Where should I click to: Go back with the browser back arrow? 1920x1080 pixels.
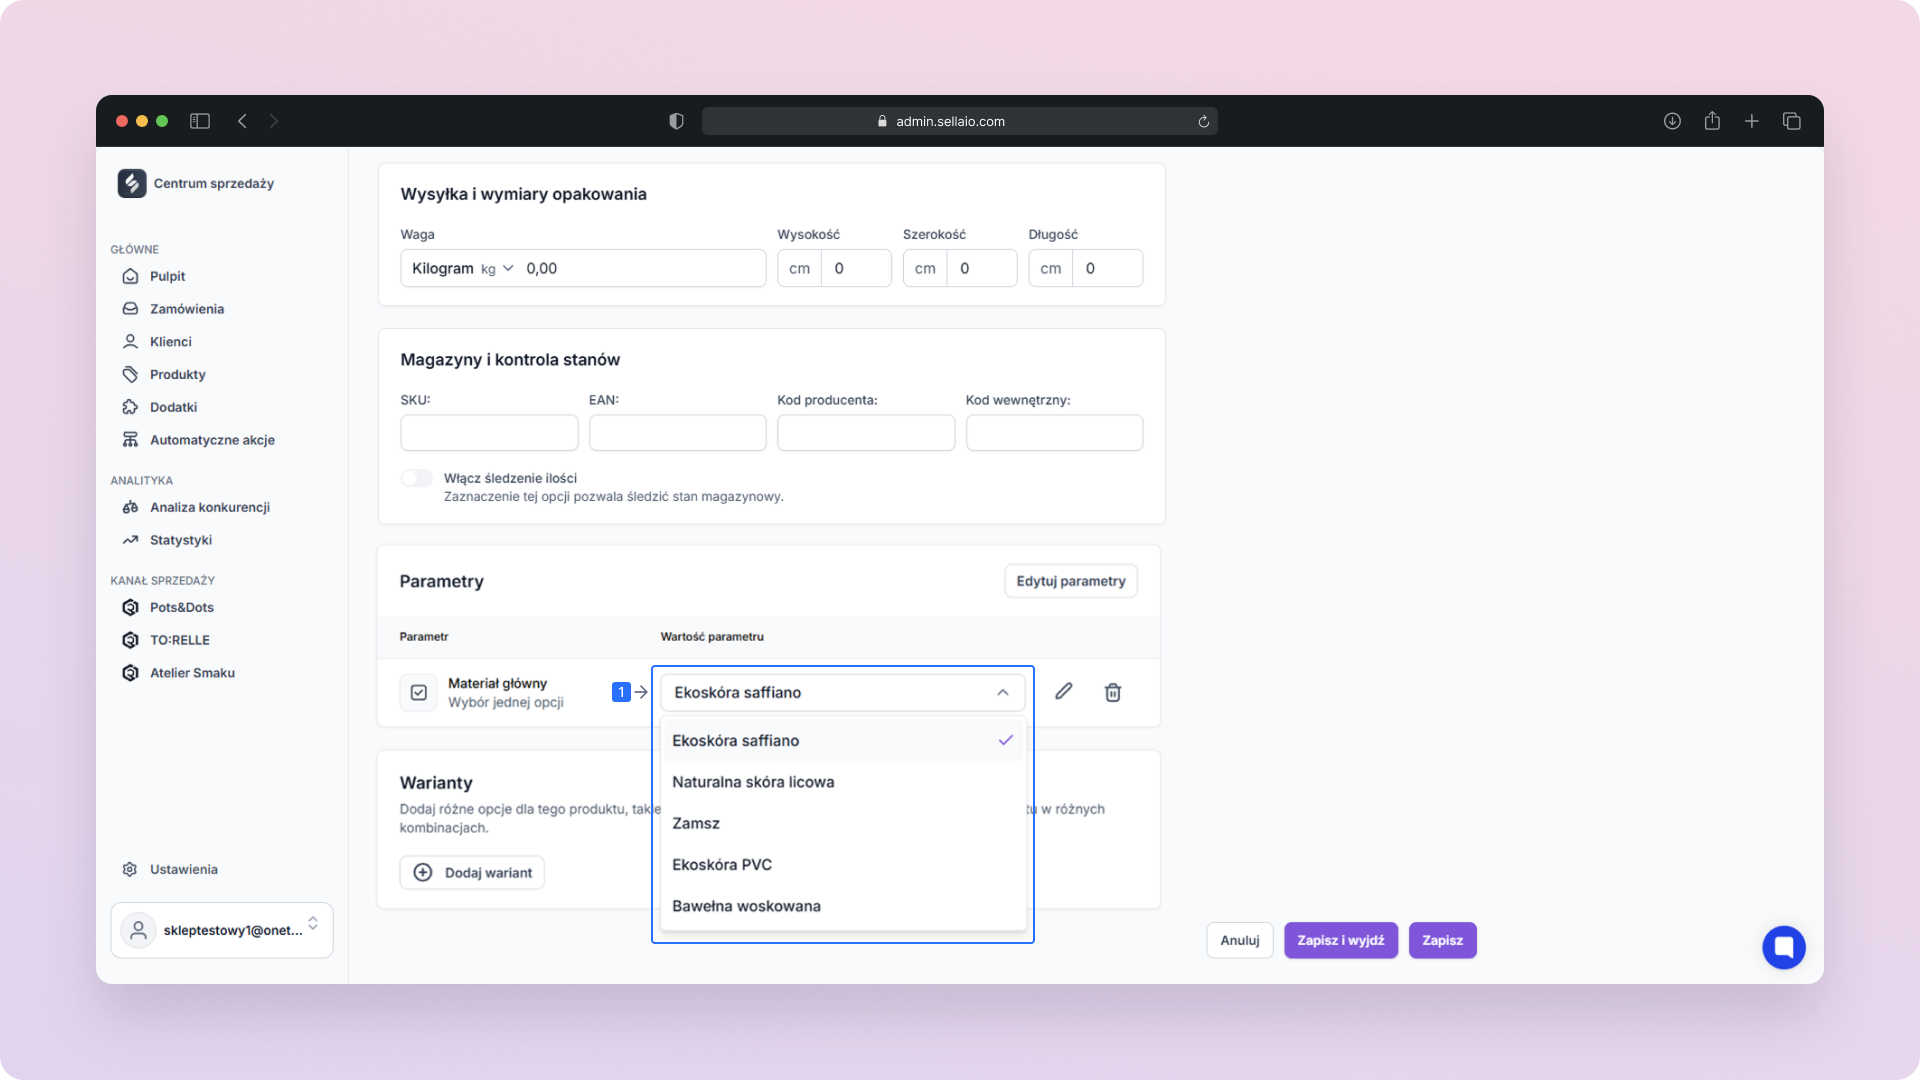point(242,121)
